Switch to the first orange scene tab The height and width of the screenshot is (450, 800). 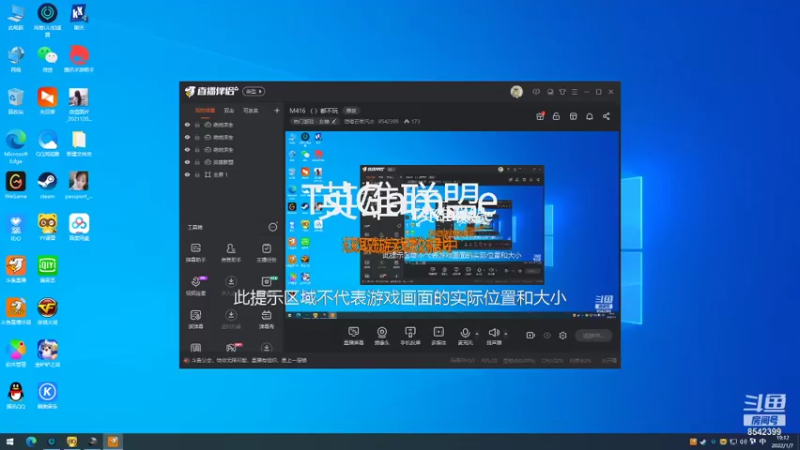point(205,111)
